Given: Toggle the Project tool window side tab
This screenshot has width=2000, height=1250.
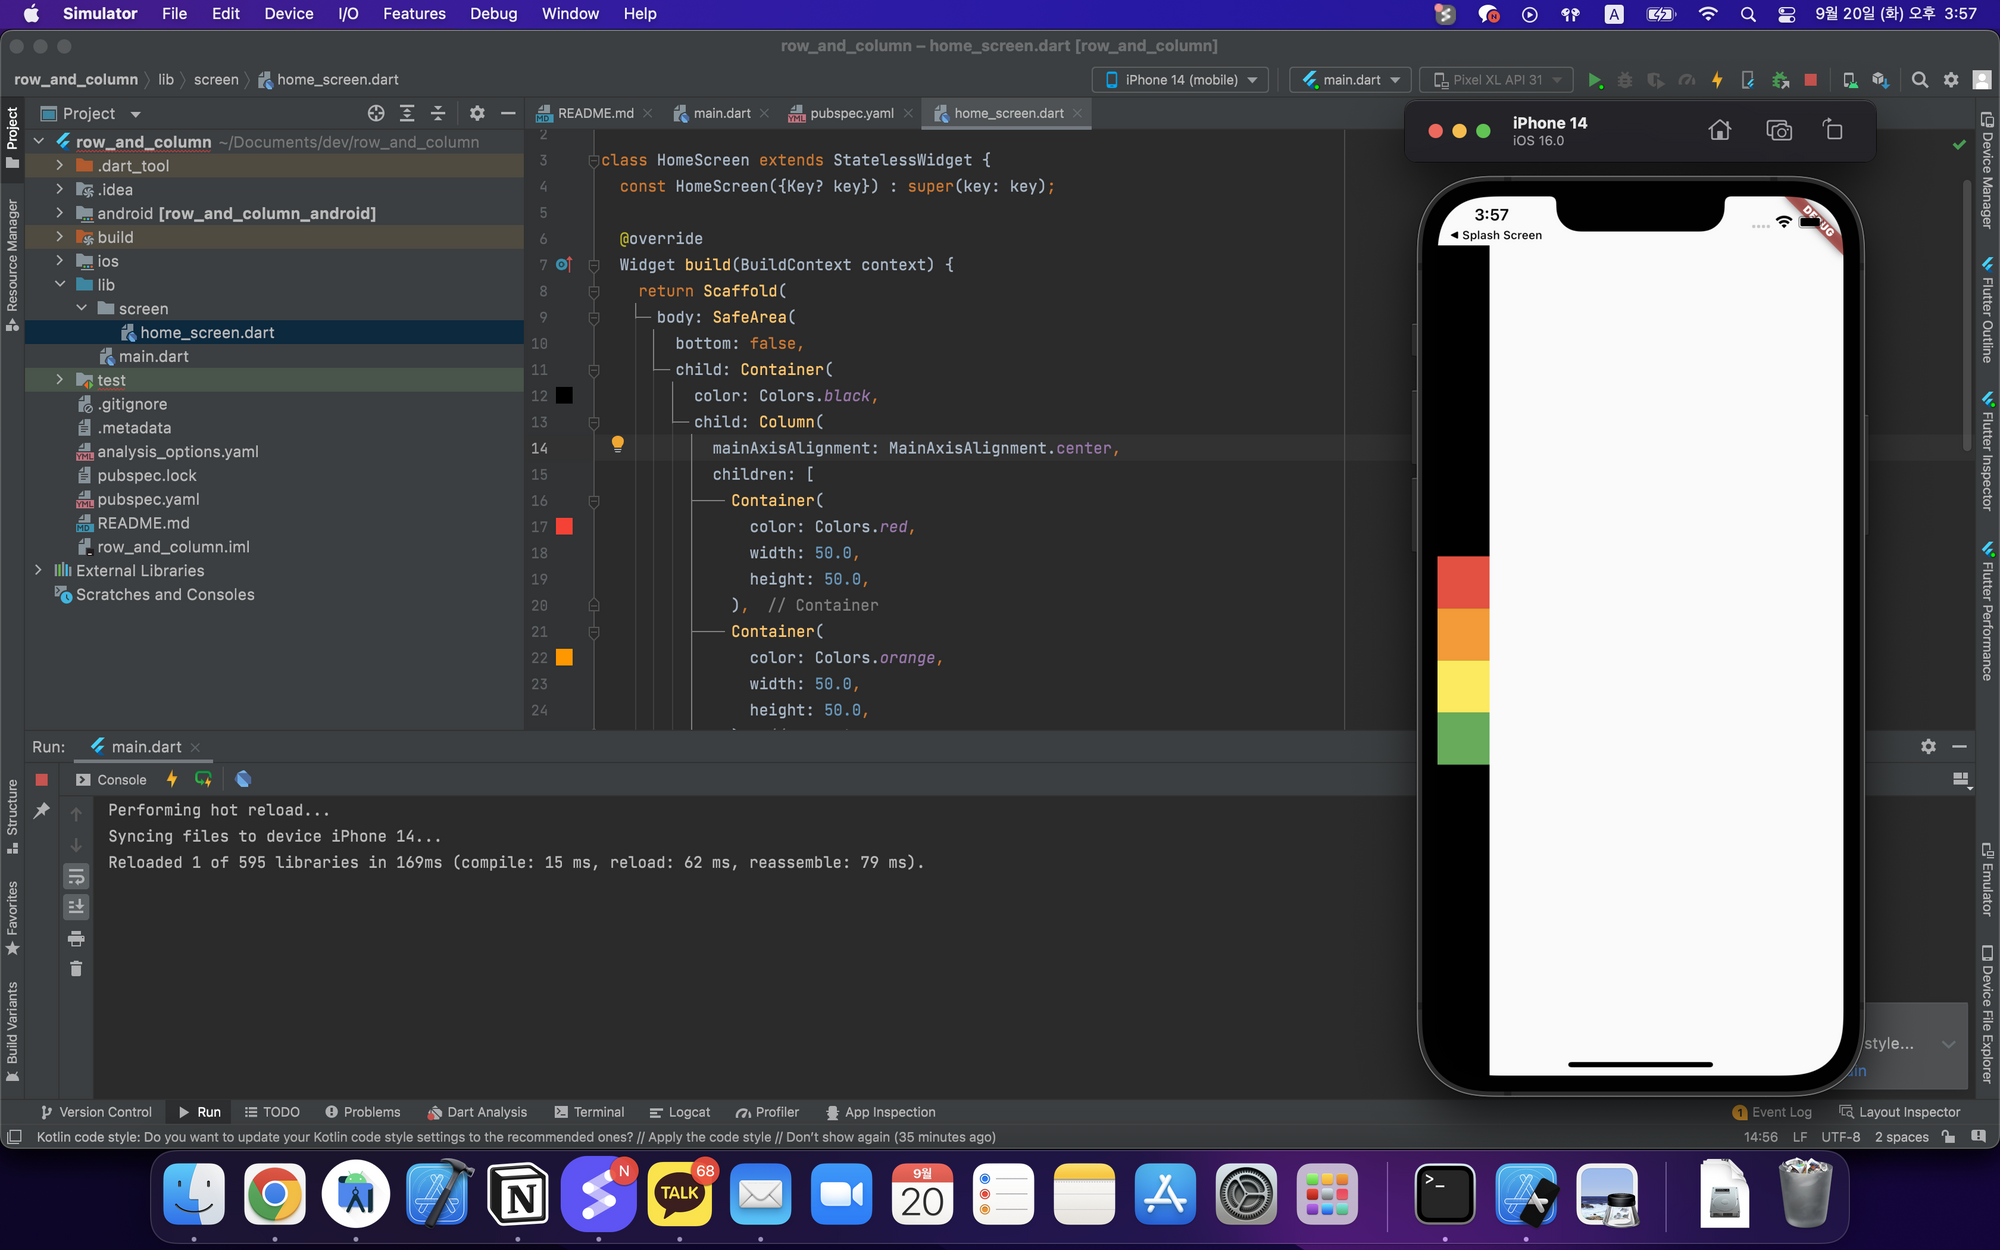Looking at the screenshot, I should point(12,135).
